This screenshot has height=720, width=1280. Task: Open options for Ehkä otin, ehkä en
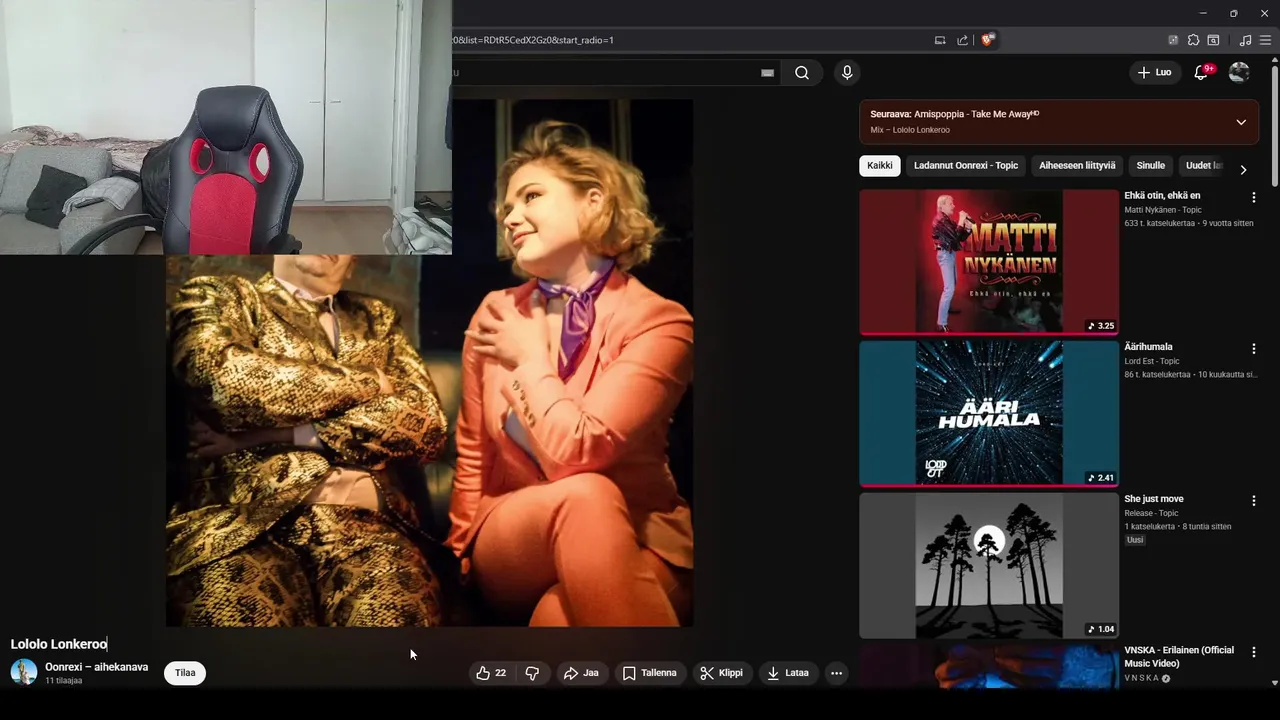[1253, 198]
